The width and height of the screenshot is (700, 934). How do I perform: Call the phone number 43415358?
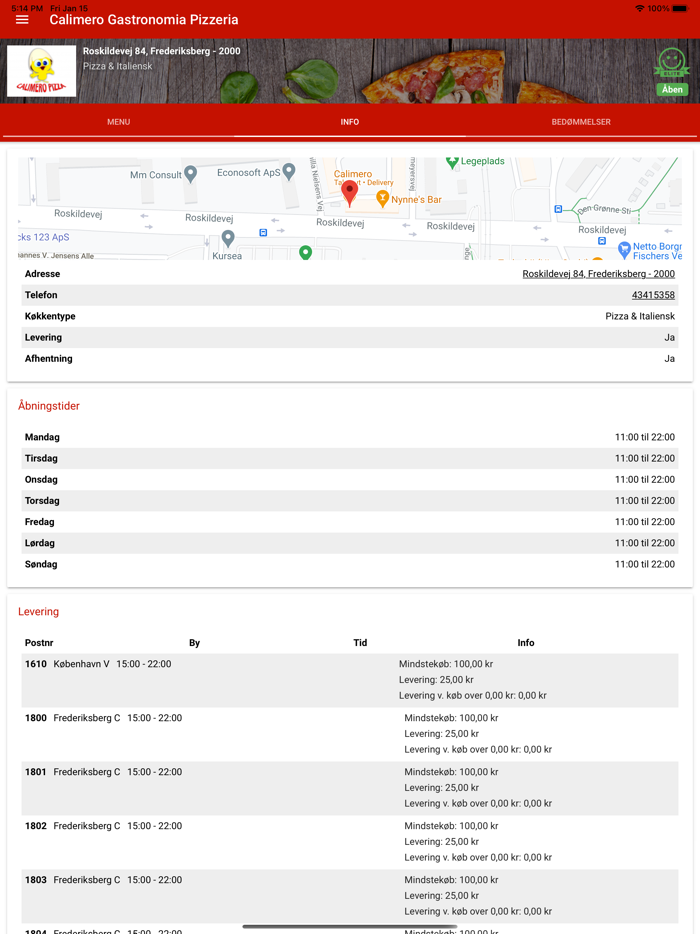(x=653, y=295)
